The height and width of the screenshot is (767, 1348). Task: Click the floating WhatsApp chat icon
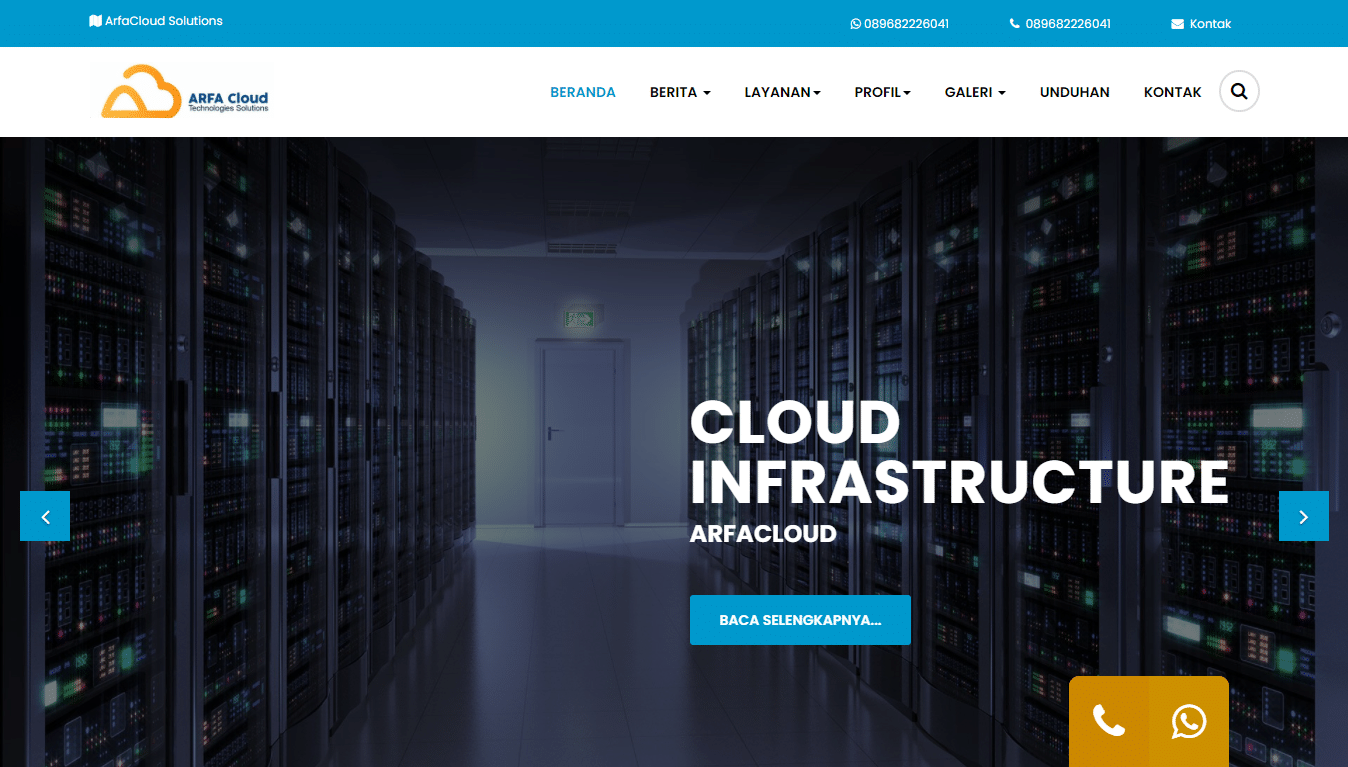[x=1189, y=721]
